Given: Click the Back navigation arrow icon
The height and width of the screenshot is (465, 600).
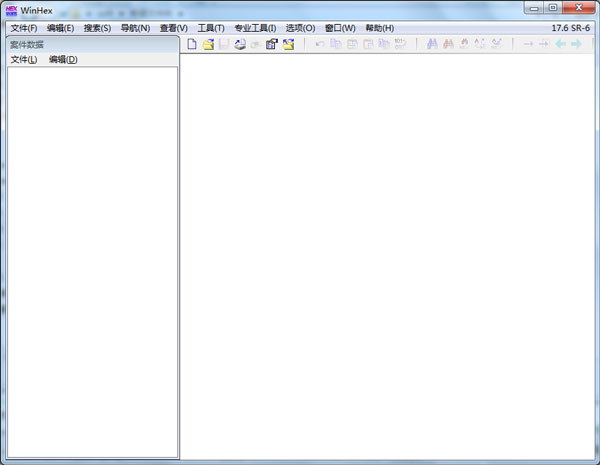Looking at the screenshot, I should click(x=560, y=44).
